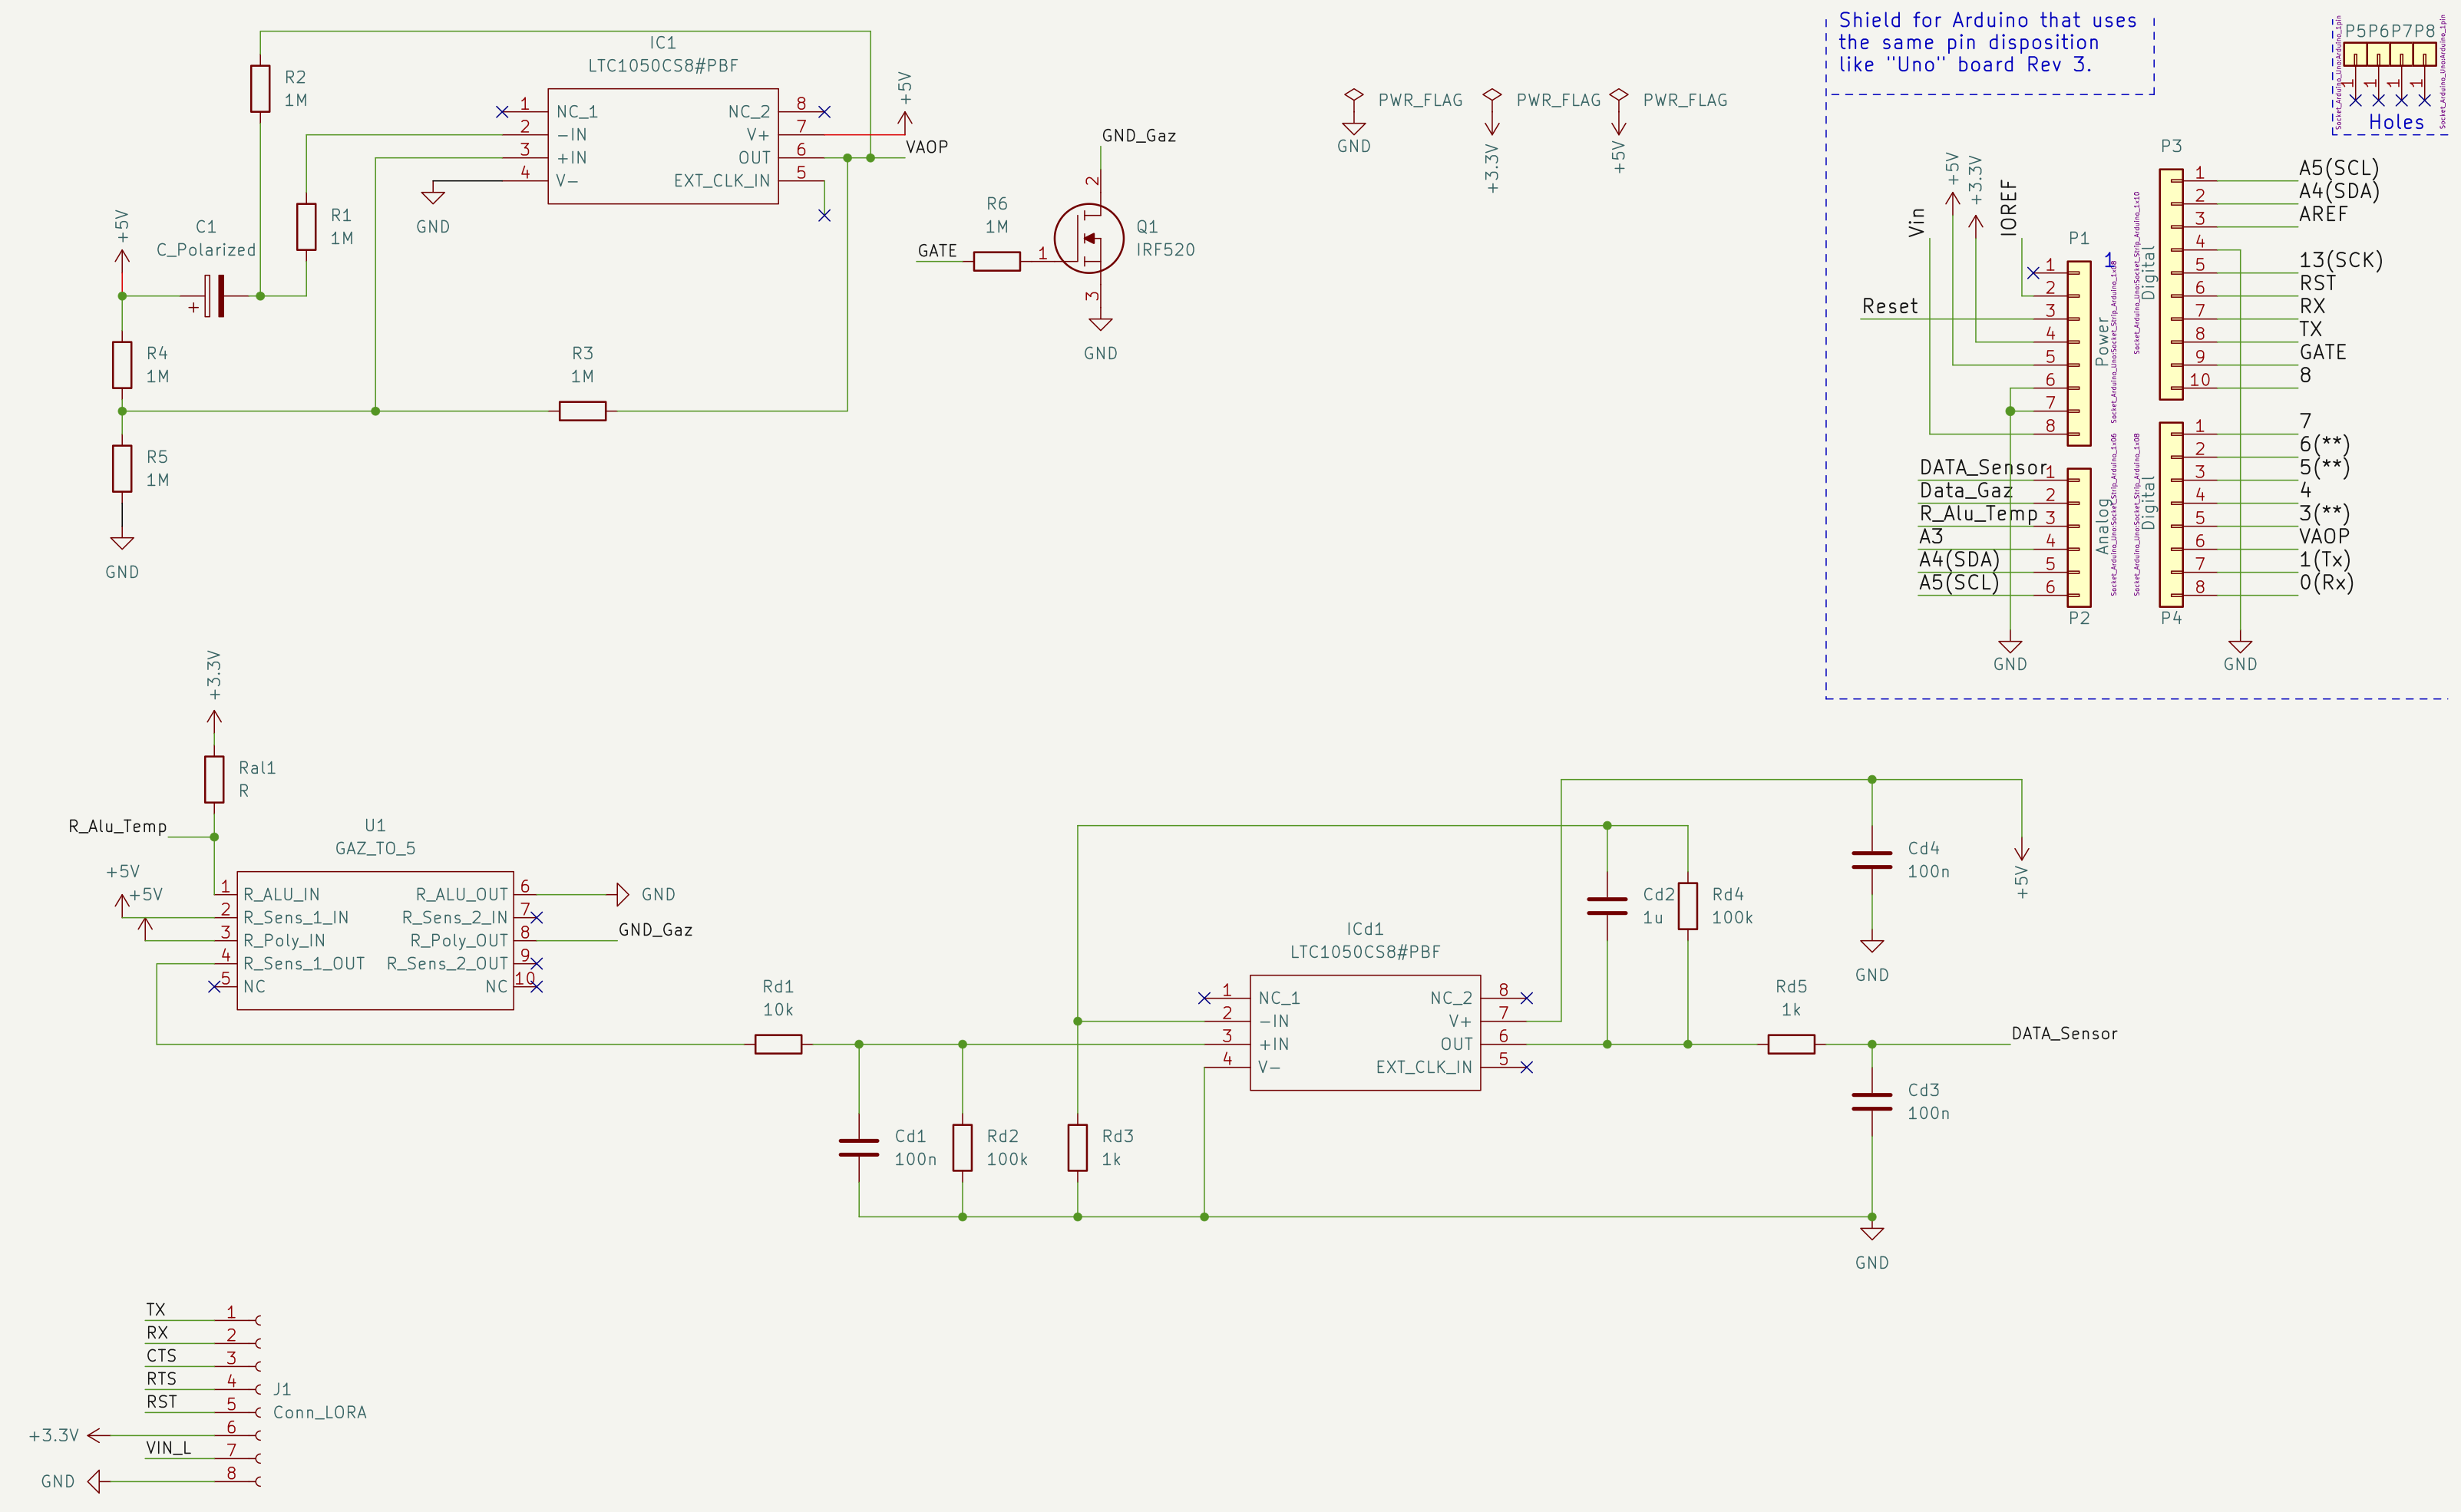Click the GATE label on P3 pin 9

2322,352
